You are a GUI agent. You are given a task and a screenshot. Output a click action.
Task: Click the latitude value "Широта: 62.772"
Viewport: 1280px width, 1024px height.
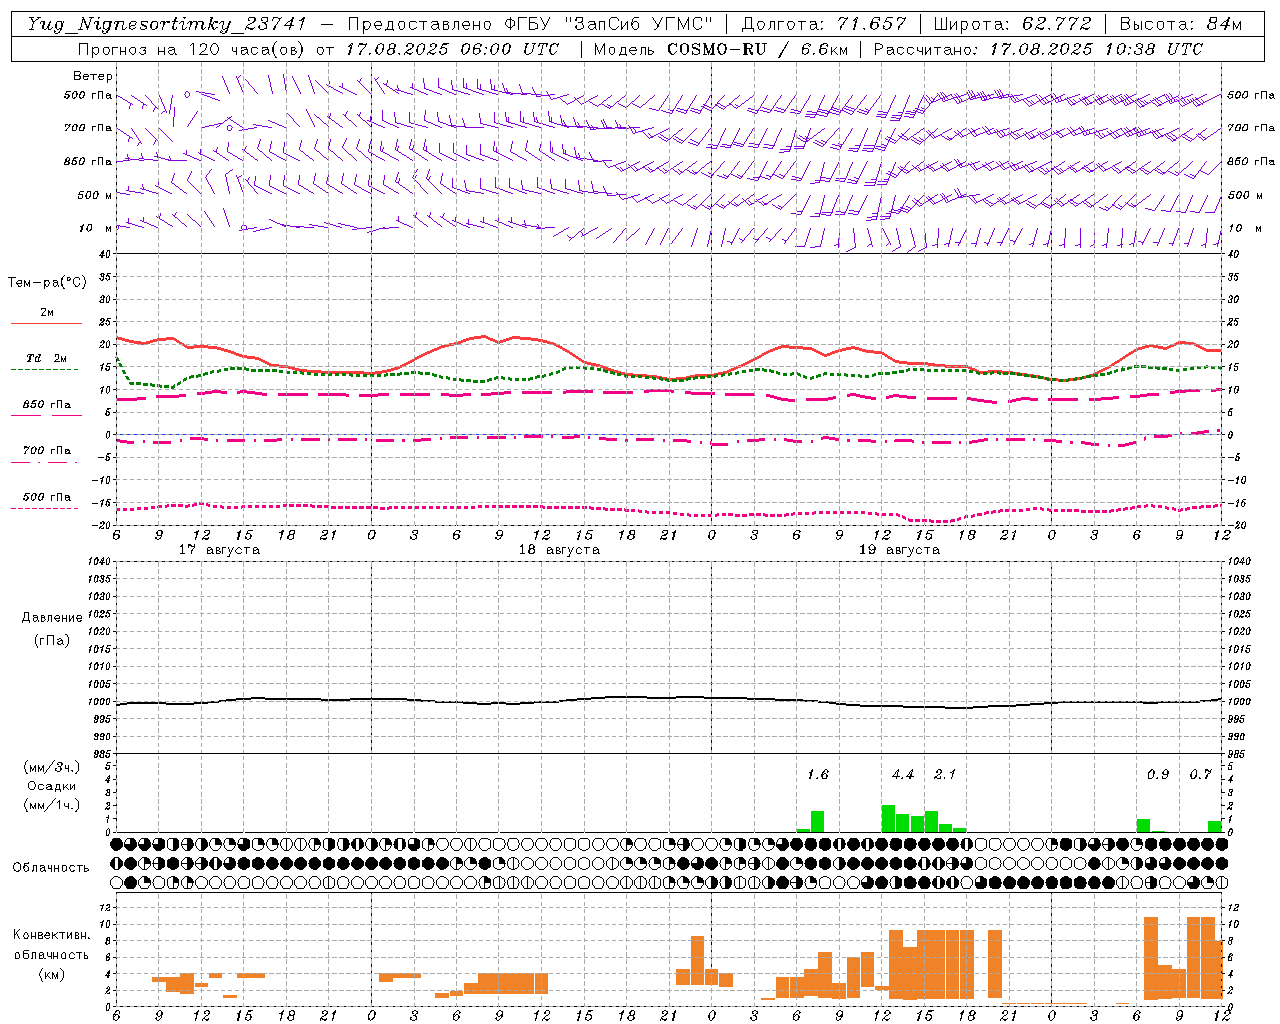[1012, 24]
